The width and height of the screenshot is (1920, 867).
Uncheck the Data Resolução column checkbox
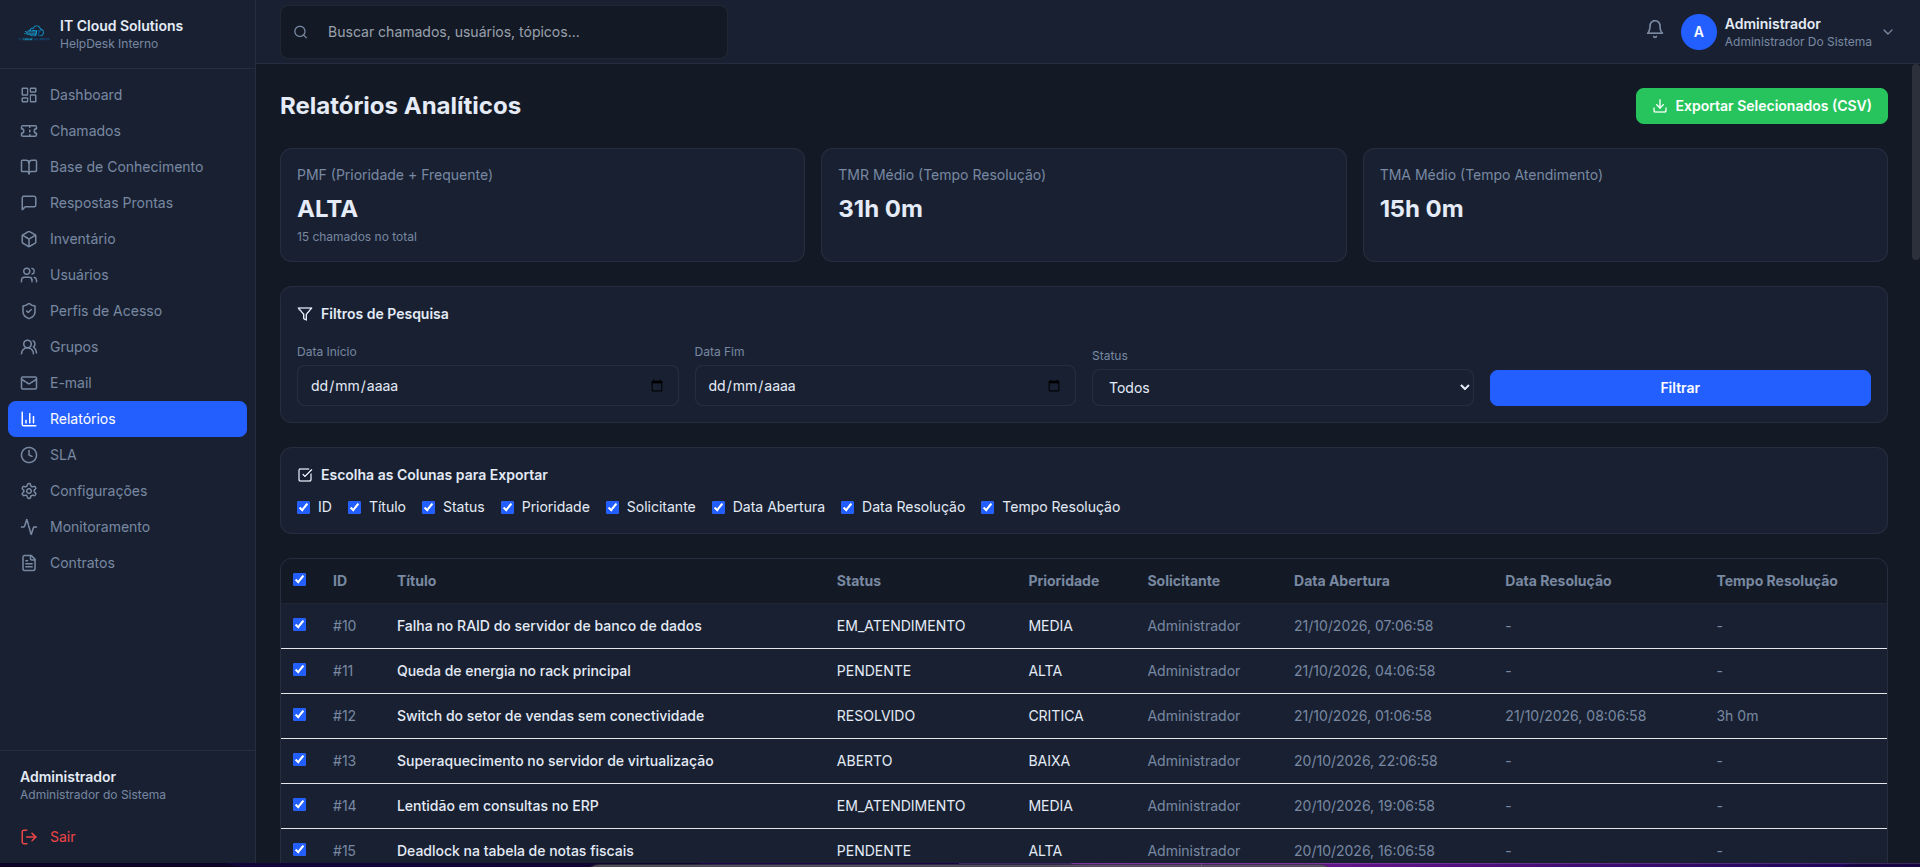pyautogui.click(x=847, y=507)
